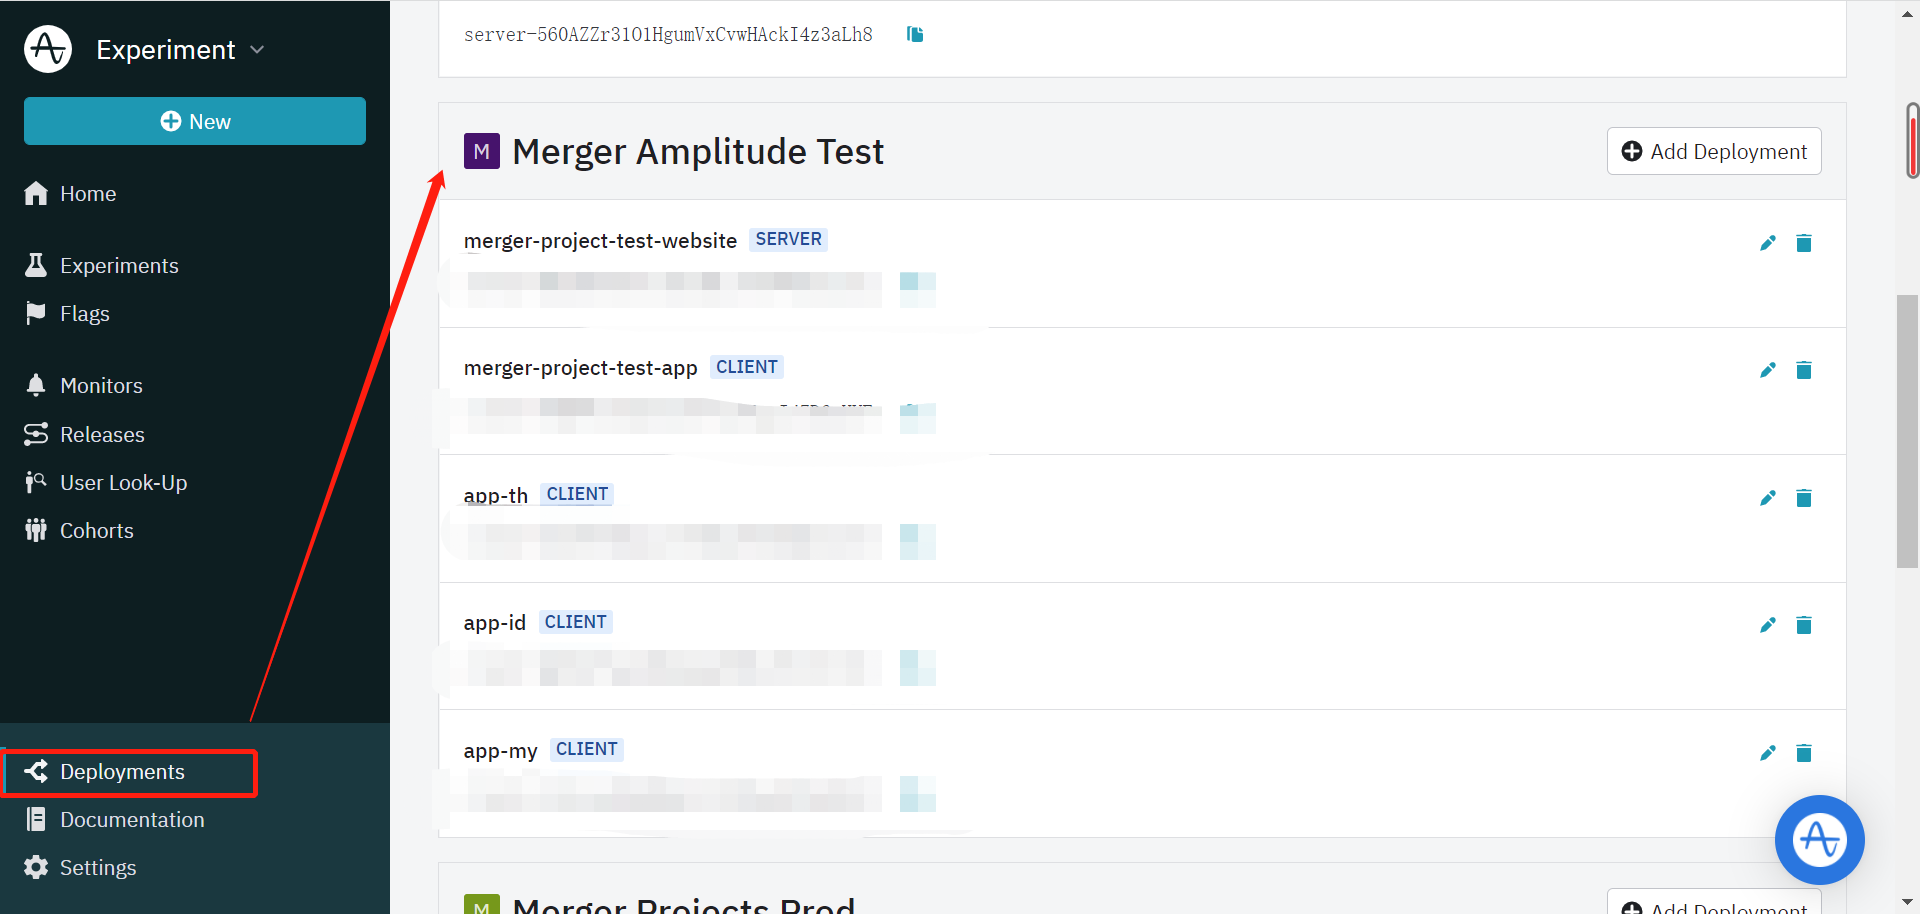Add Deployment to Merger Amplitude Test
This screenshot has width=1920, height=914.
(1714, 151)
